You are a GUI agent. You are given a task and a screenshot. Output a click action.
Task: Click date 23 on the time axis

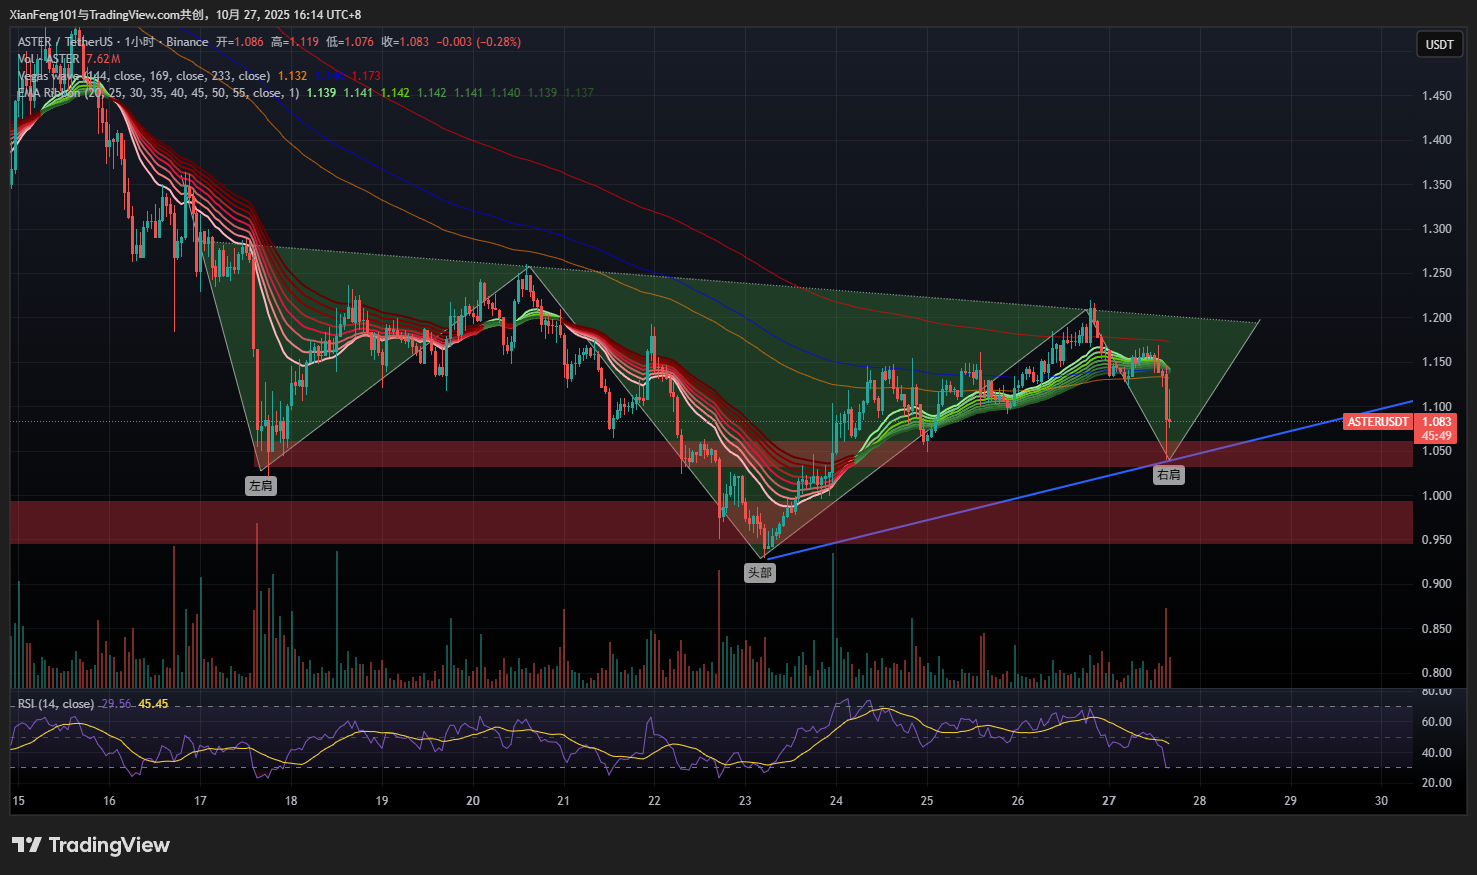(x=745, y=800)
